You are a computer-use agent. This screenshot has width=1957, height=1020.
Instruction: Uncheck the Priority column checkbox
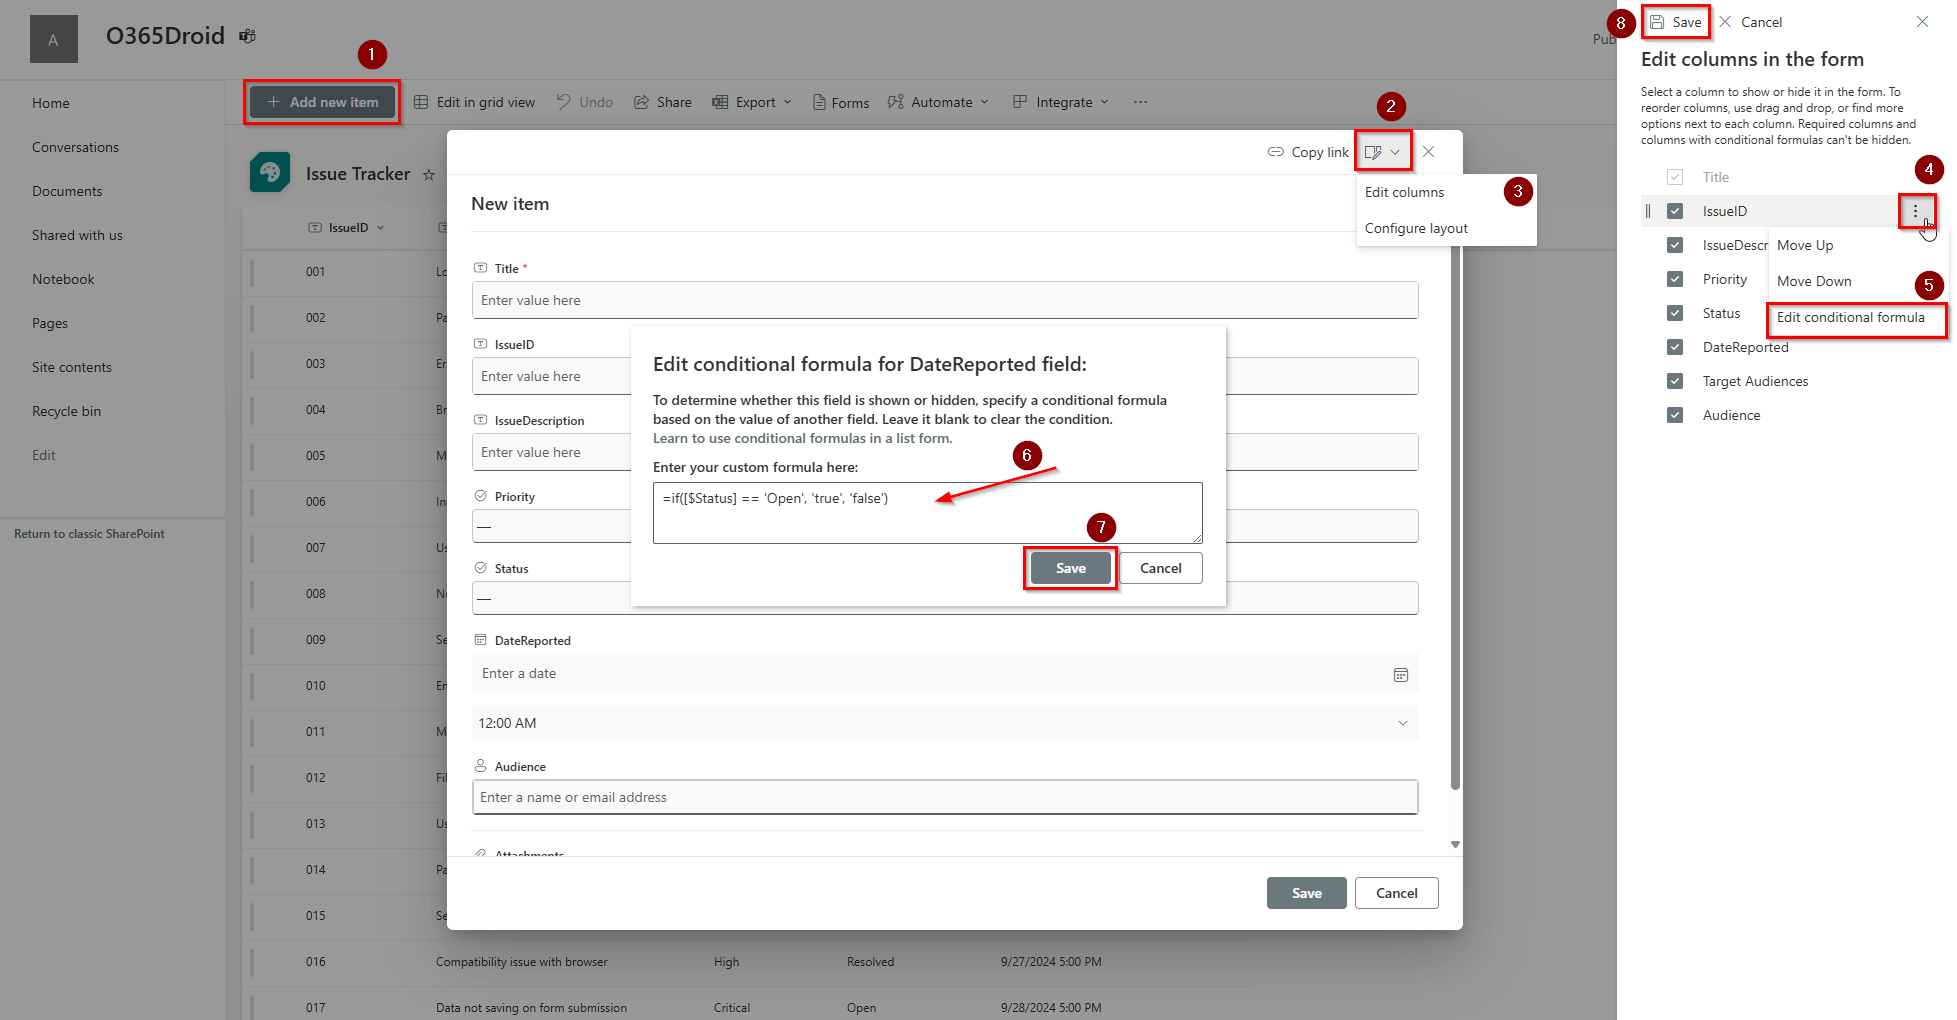coord(1675,279)
